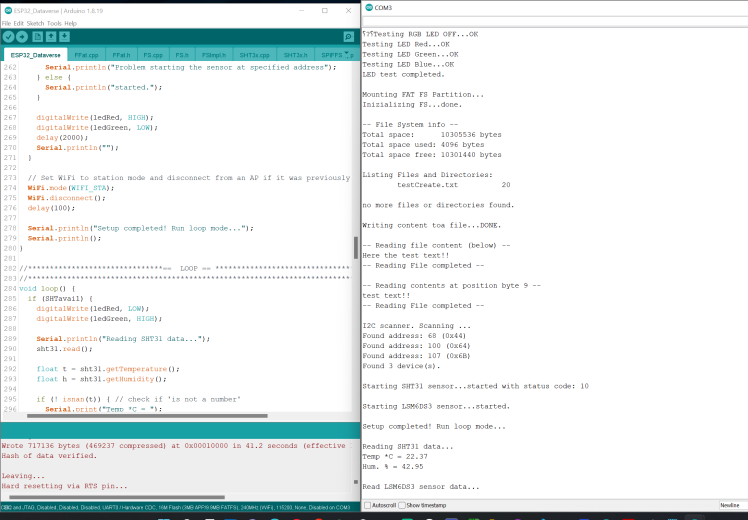
Task: Click the Verify sketch checkmark icon
Action: [8, 37]
